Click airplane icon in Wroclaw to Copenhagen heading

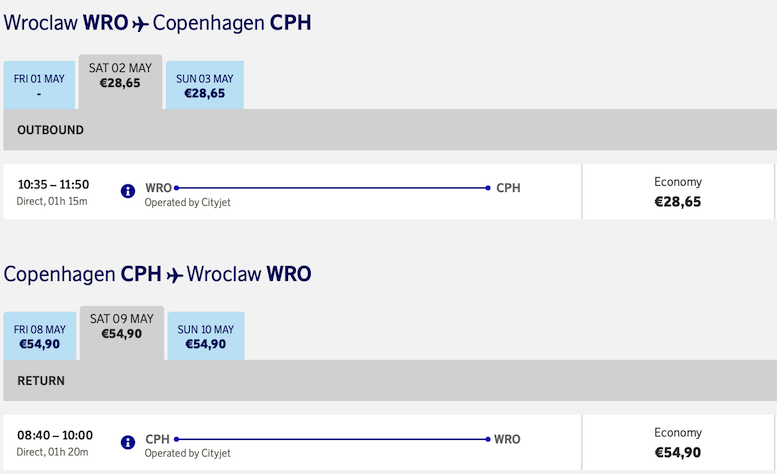point(141,24)
